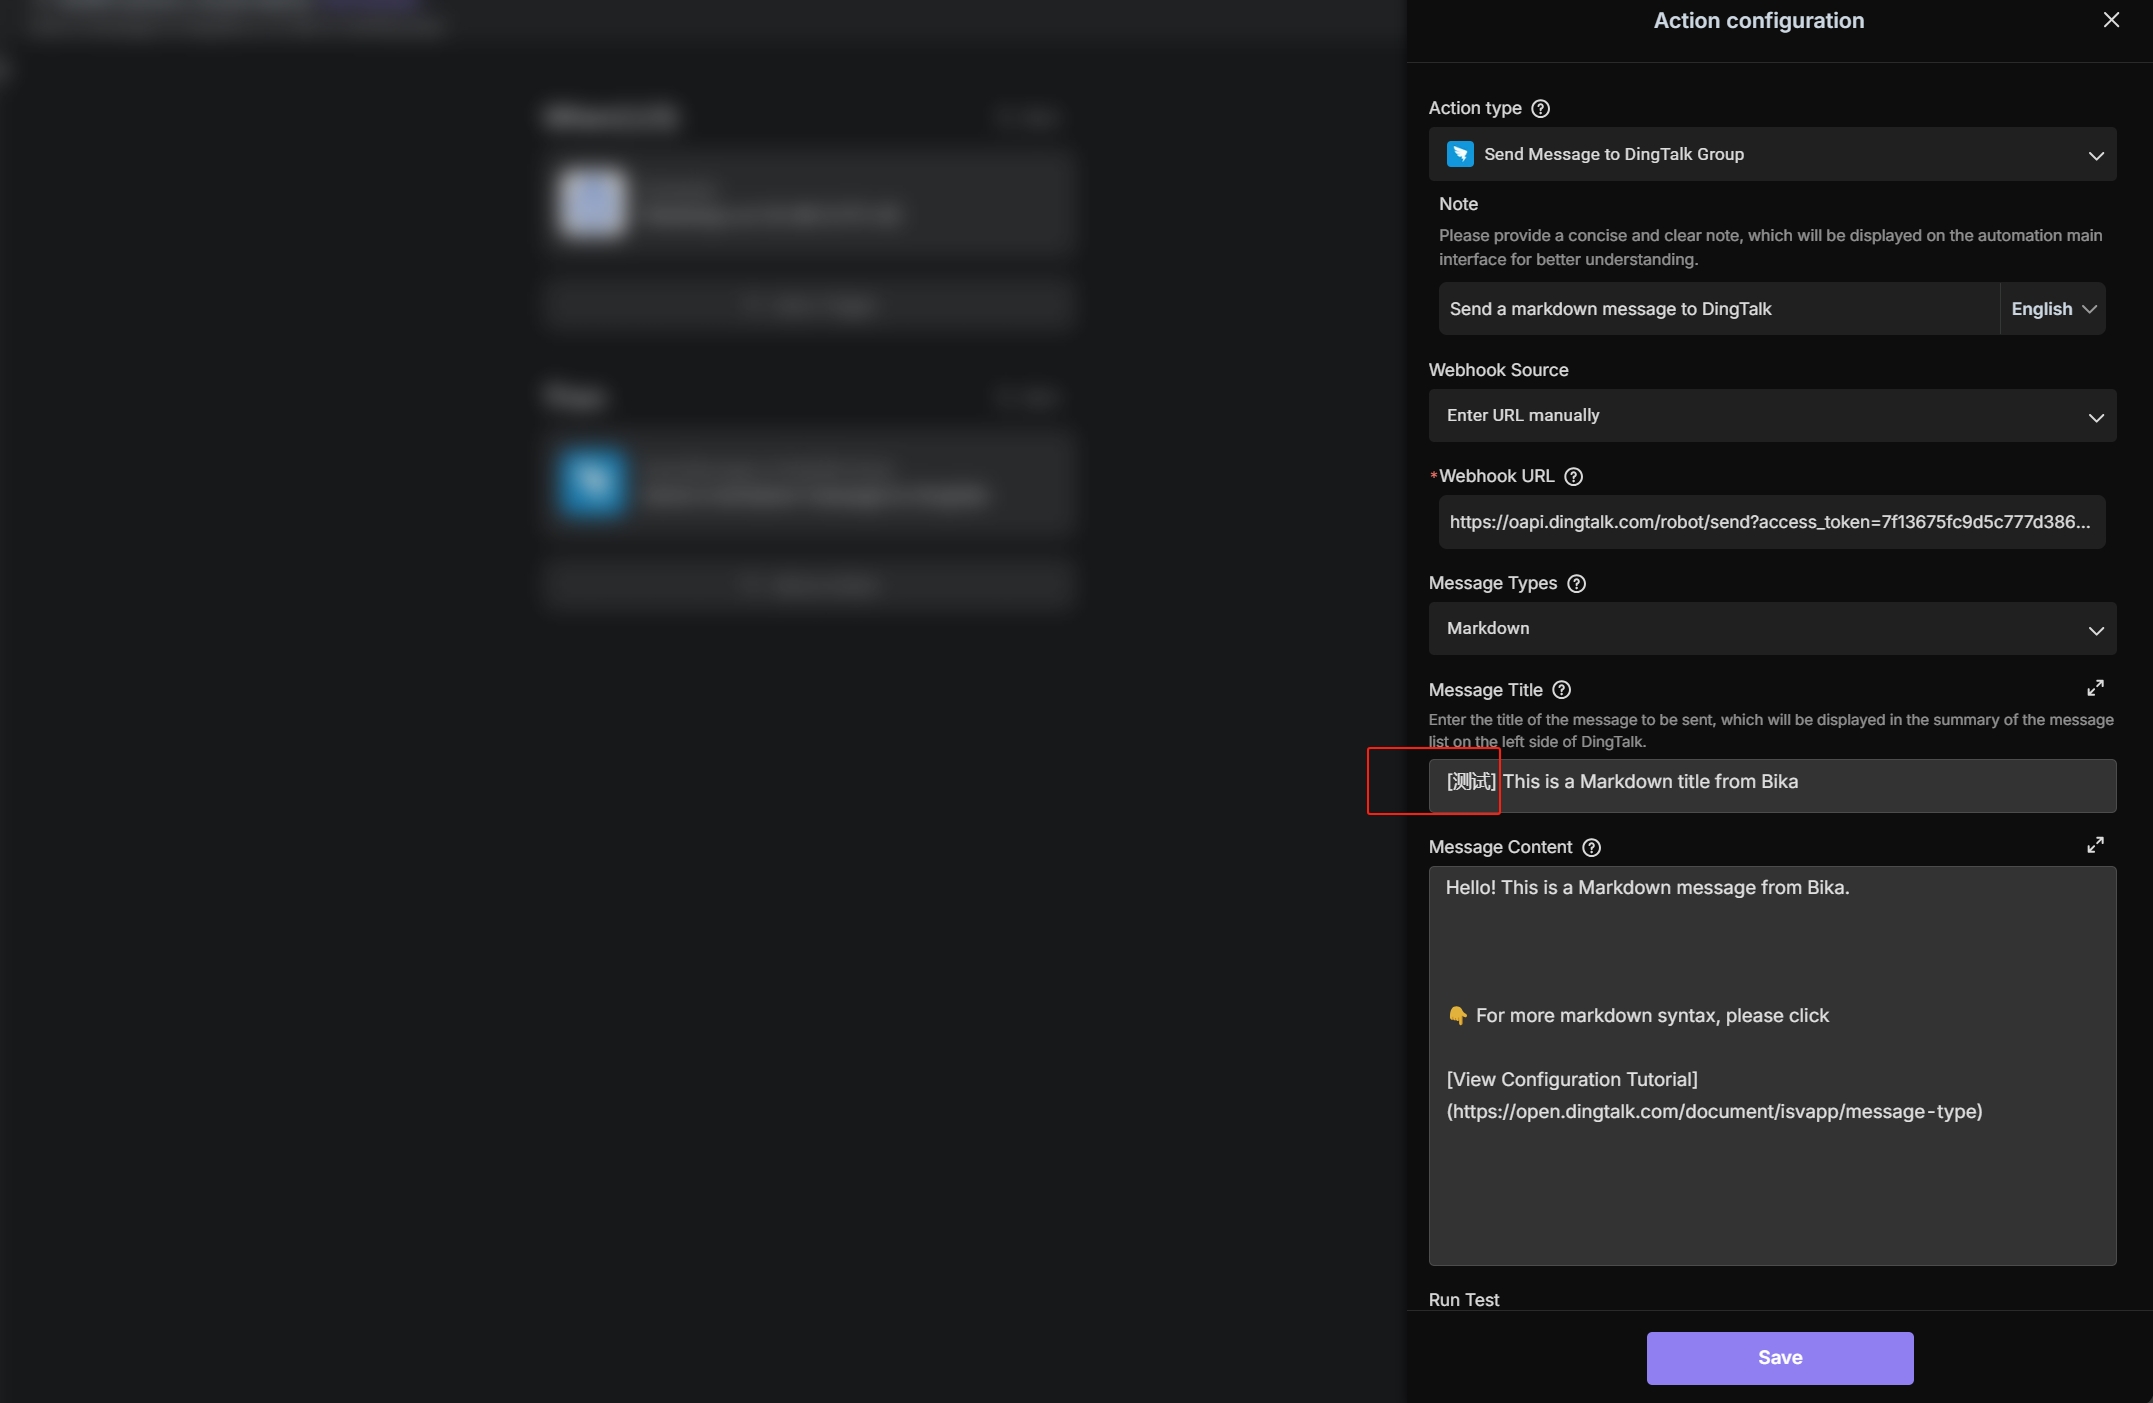Click the blurred trigger card behind panel
Screen dimensions: 2153x1403
(810, 203)
